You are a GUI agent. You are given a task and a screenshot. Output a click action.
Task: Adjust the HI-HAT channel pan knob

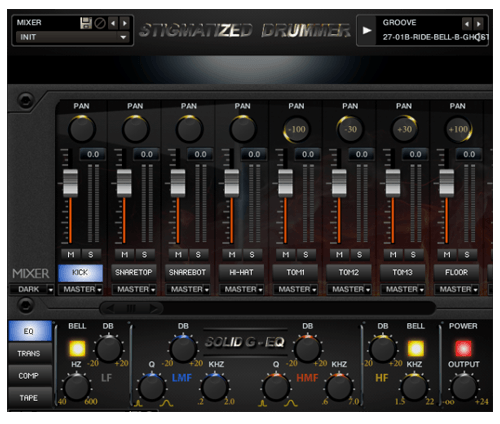coord(243,129)
